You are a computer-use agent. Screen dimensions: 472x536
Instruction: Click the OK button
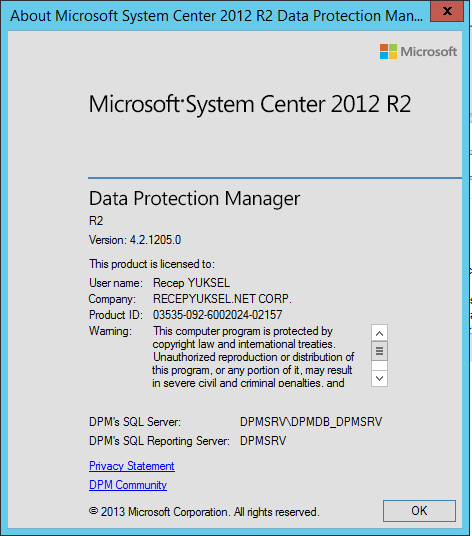pyautogui.click(x=419, y=511)
